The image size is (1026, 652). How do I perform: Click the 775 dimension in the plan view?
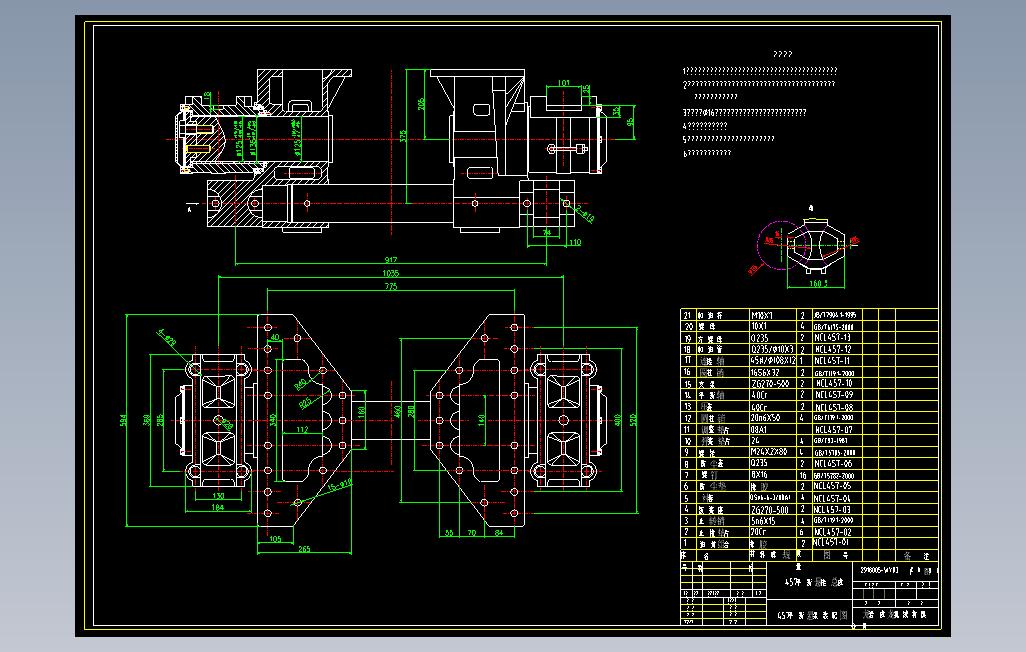pyautogui.click(x=391, y=286)
